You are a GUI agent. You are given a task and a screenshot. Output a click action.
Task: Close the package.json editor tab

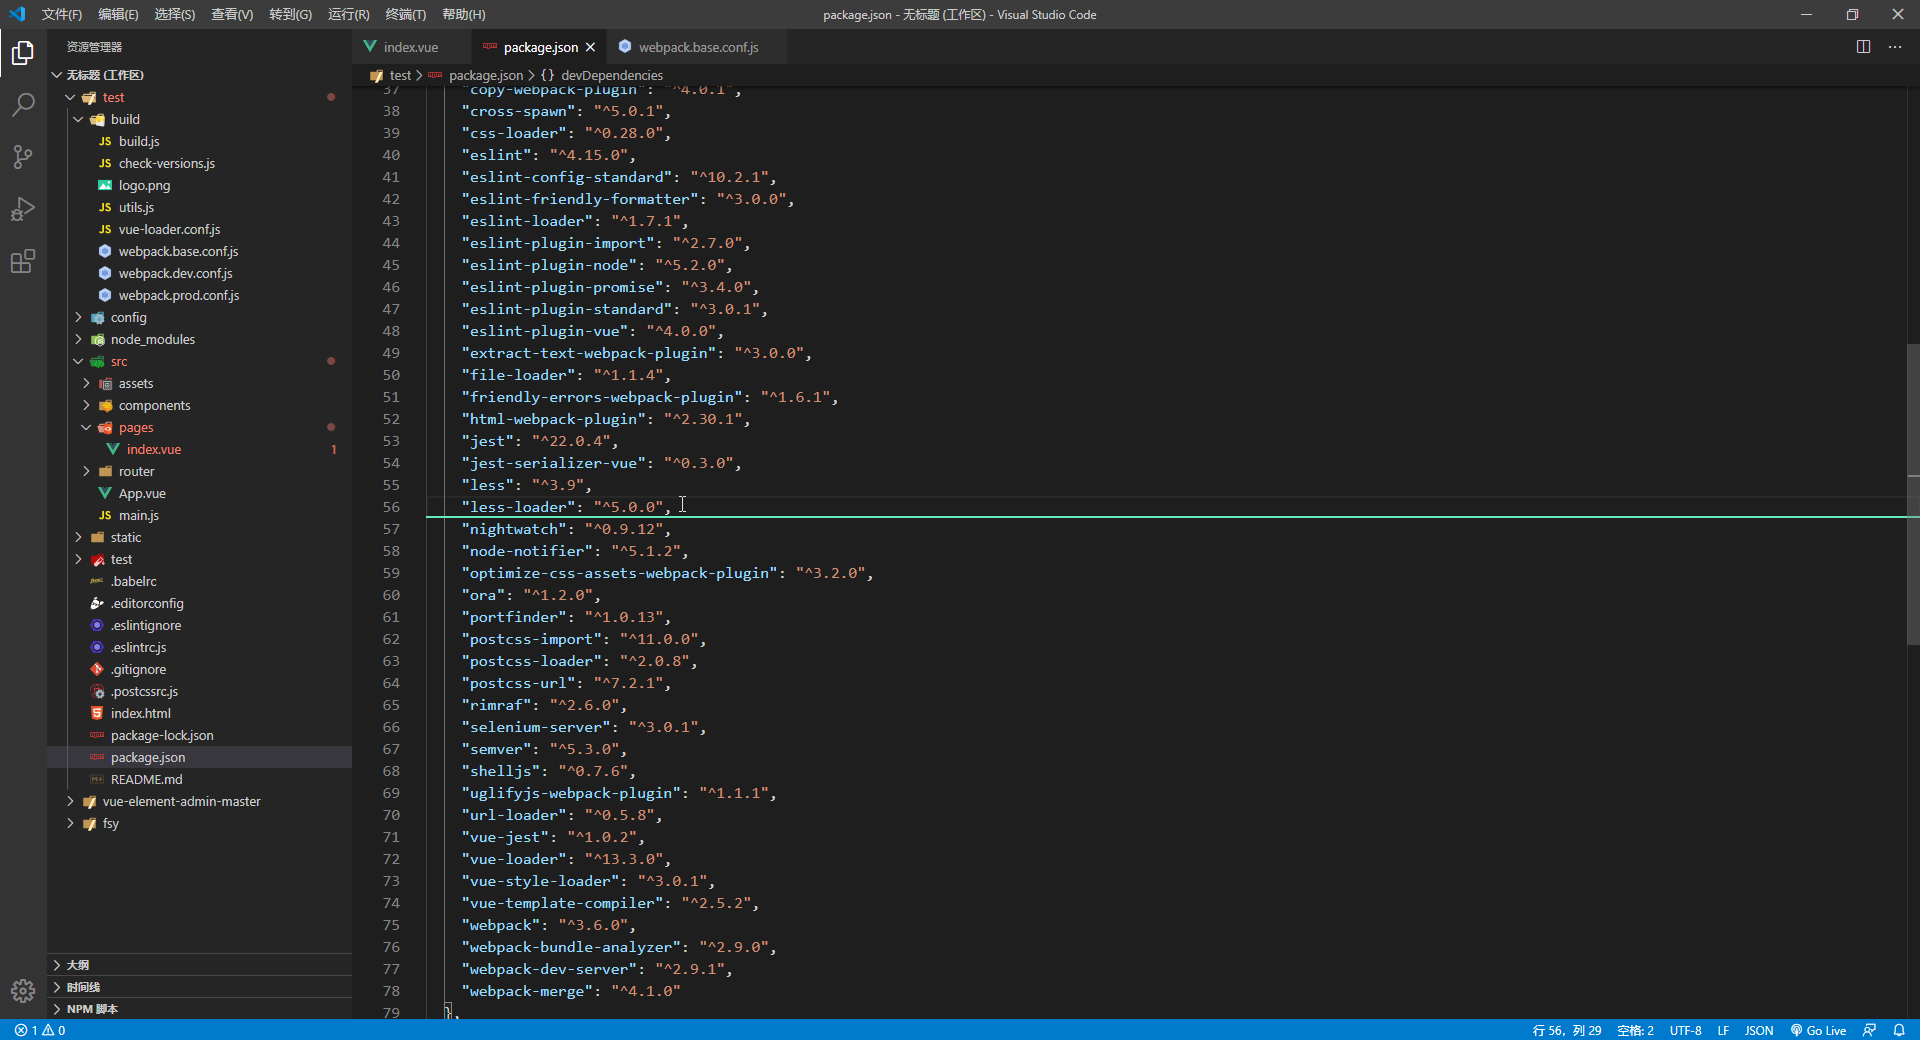point(590,47)
